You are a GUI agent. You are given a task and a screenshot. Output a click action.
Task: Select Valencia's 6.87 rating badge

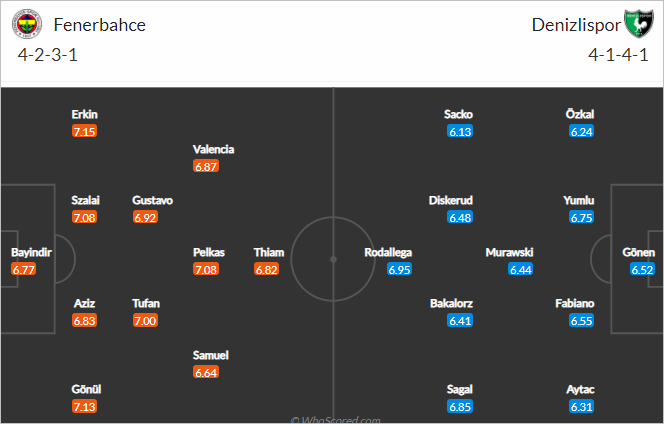click(206, 166)
